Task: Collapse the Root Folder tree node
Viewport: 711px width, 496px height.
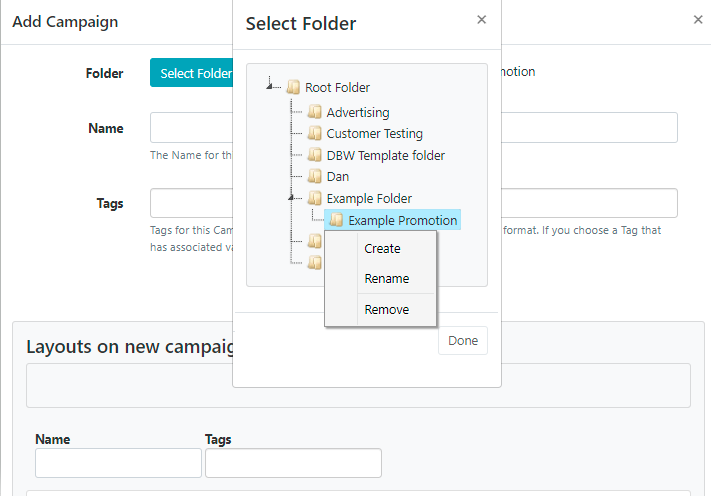Action: 270,86
